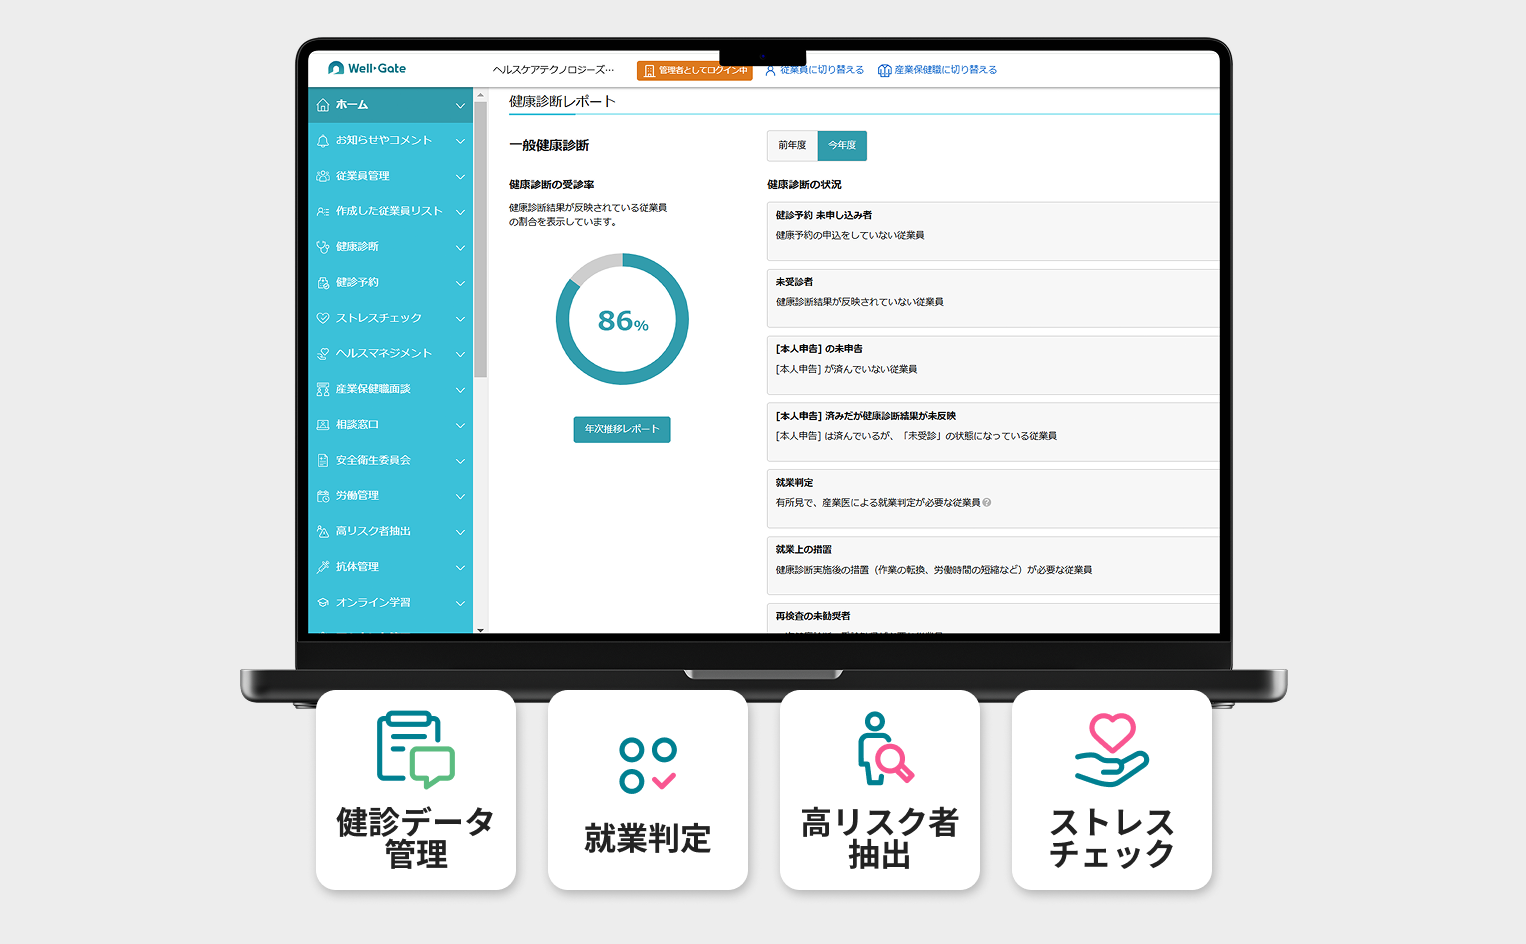The image size is (1526, 944).
Task: Click the stethoscope icon for 健康診断
Action: tap(323, 247)
